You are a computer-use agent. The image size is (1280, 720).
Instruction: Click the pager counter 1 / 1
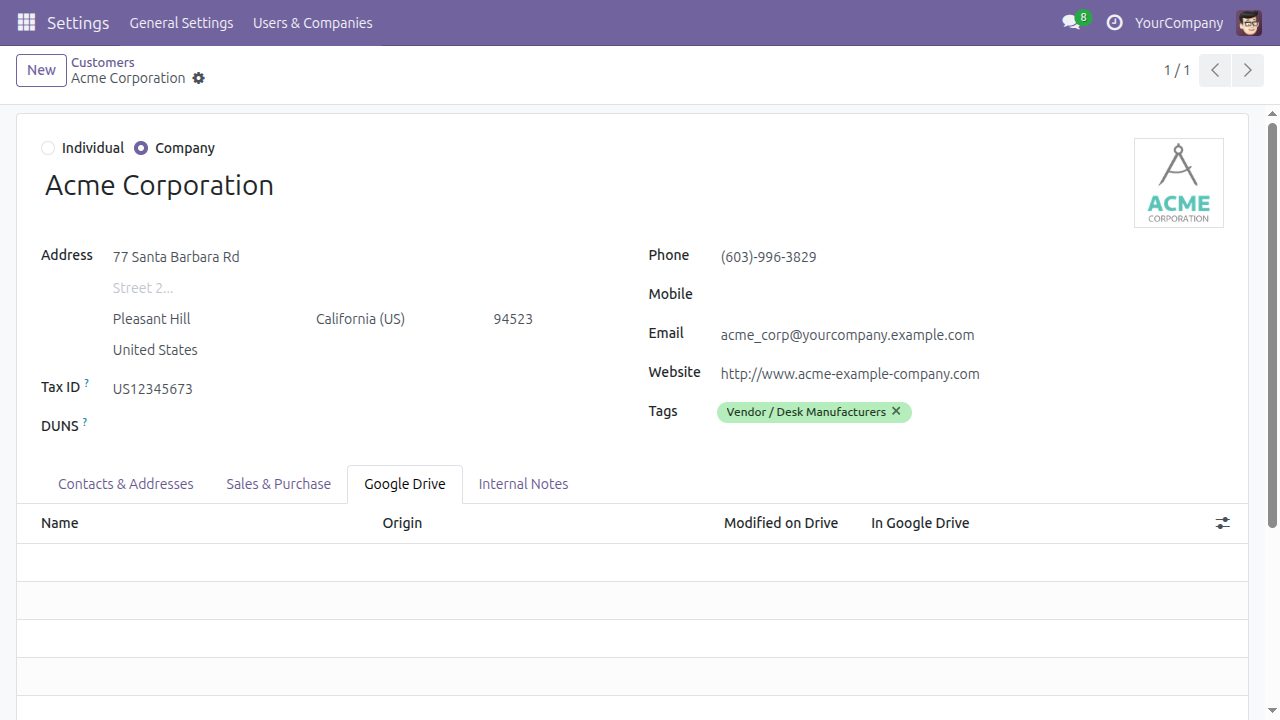click(1177, 70)
